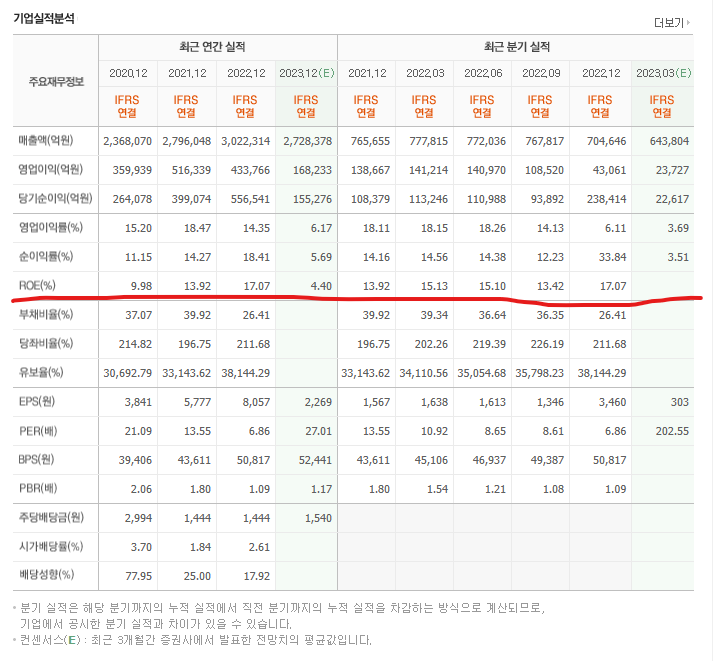The width and height of the screenshot is (713, 661).
Task: Click the 52,441 BPS estimate value
Action: click(x=315, y=461)
